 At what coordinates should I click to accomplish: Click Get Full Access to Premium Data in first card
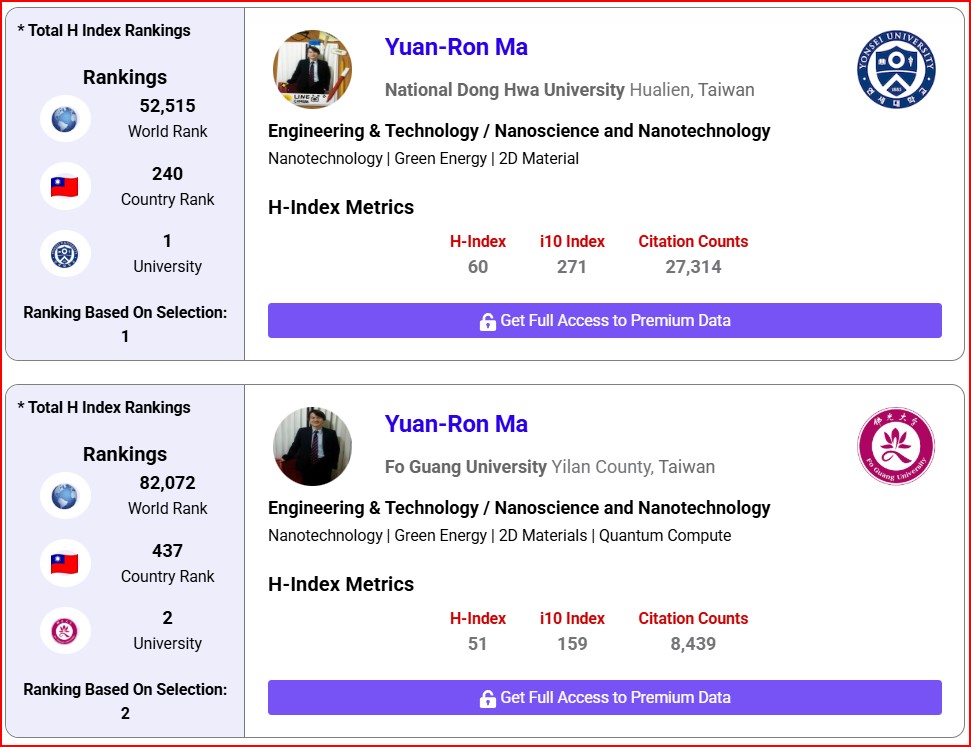604,320
